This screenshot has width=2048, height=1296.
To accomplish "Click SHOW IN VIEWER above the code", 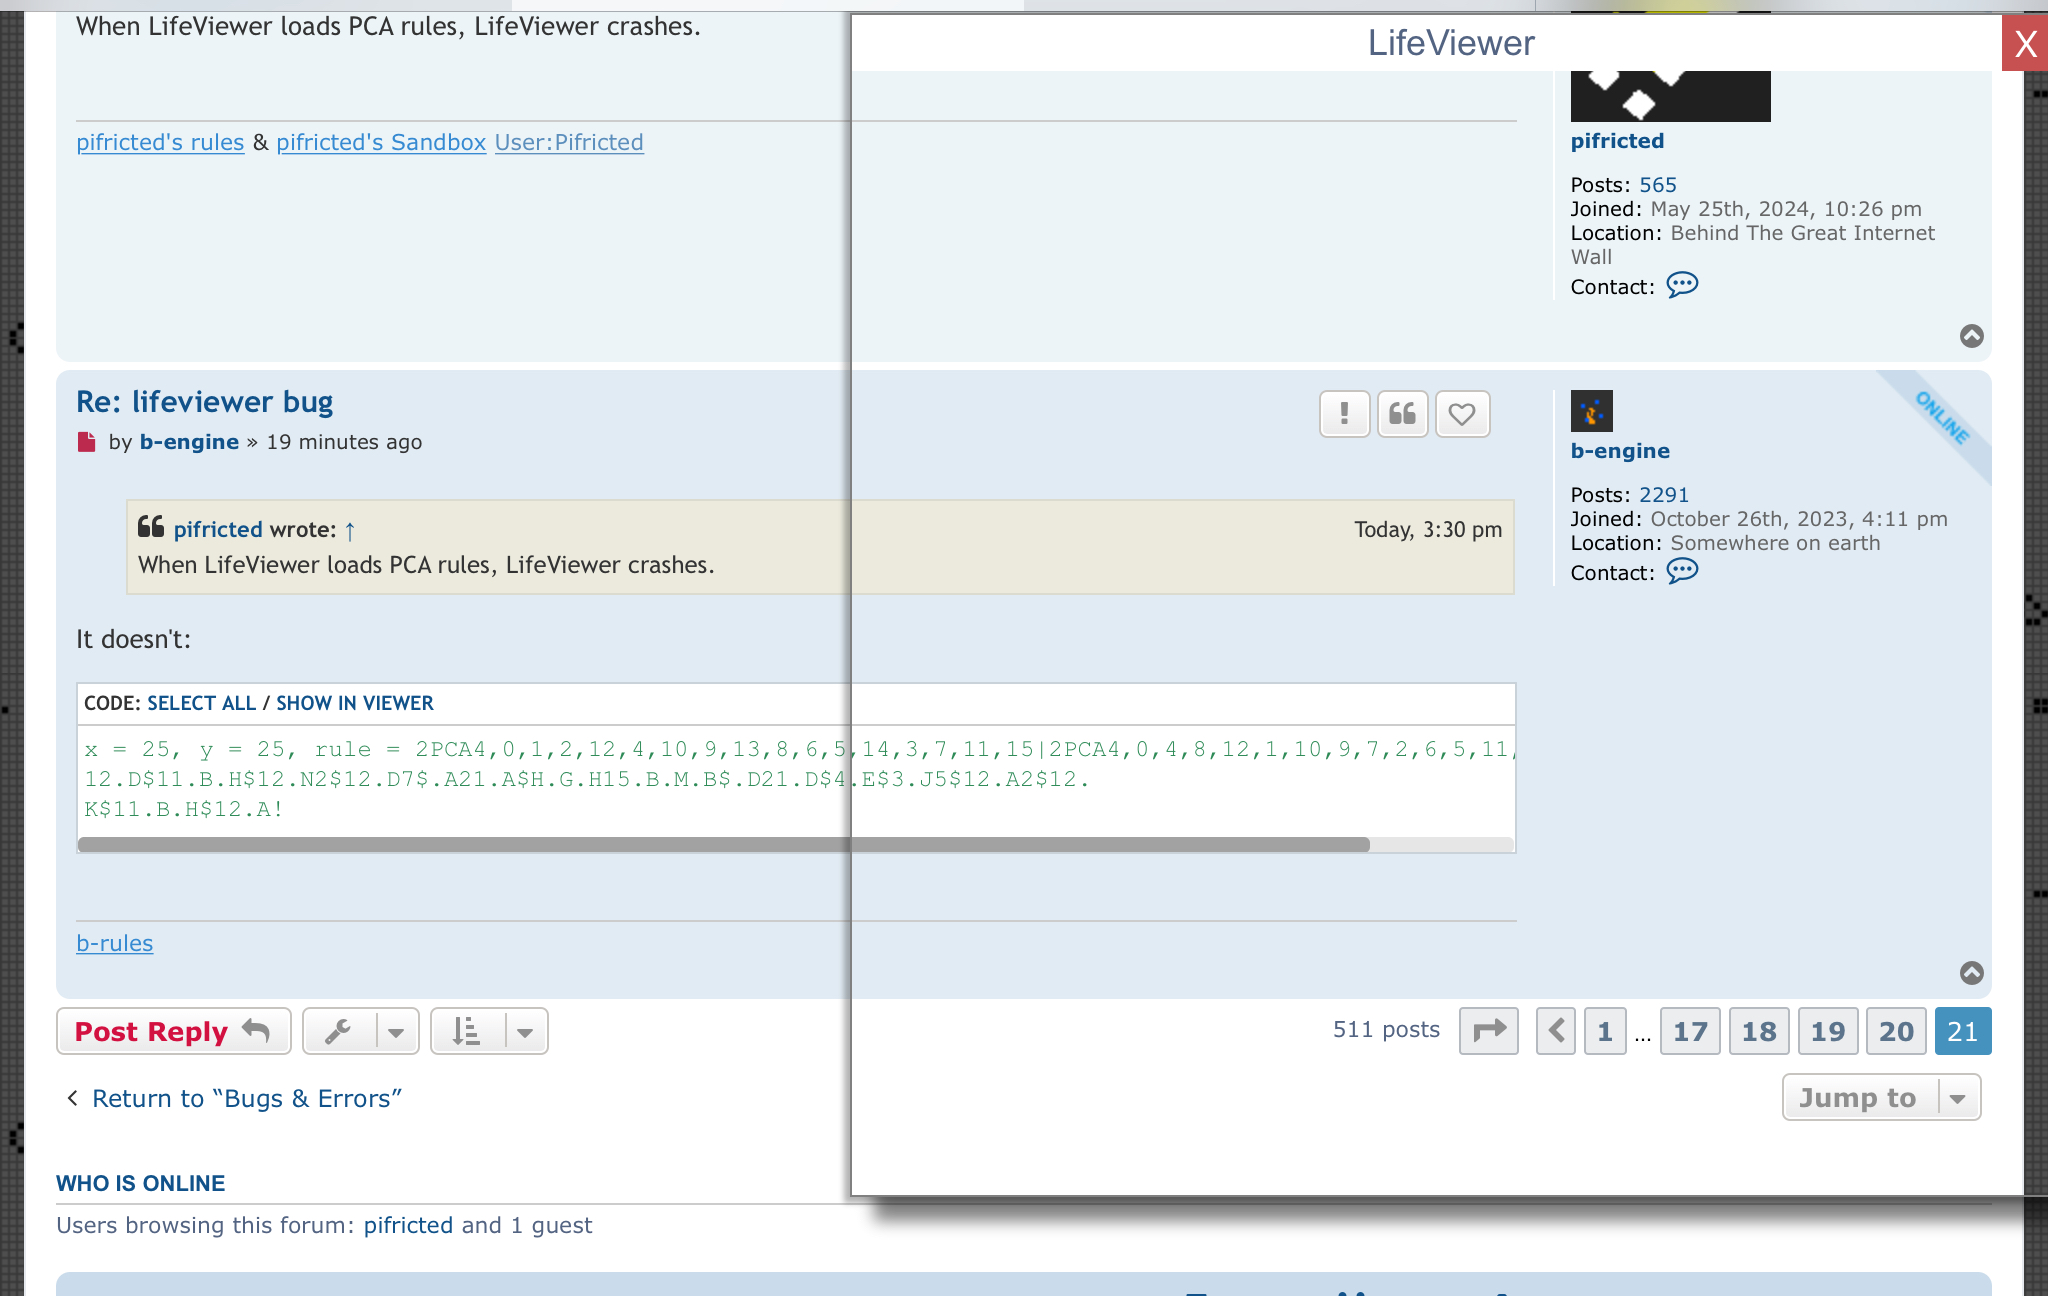I will [x=355, y=703].
